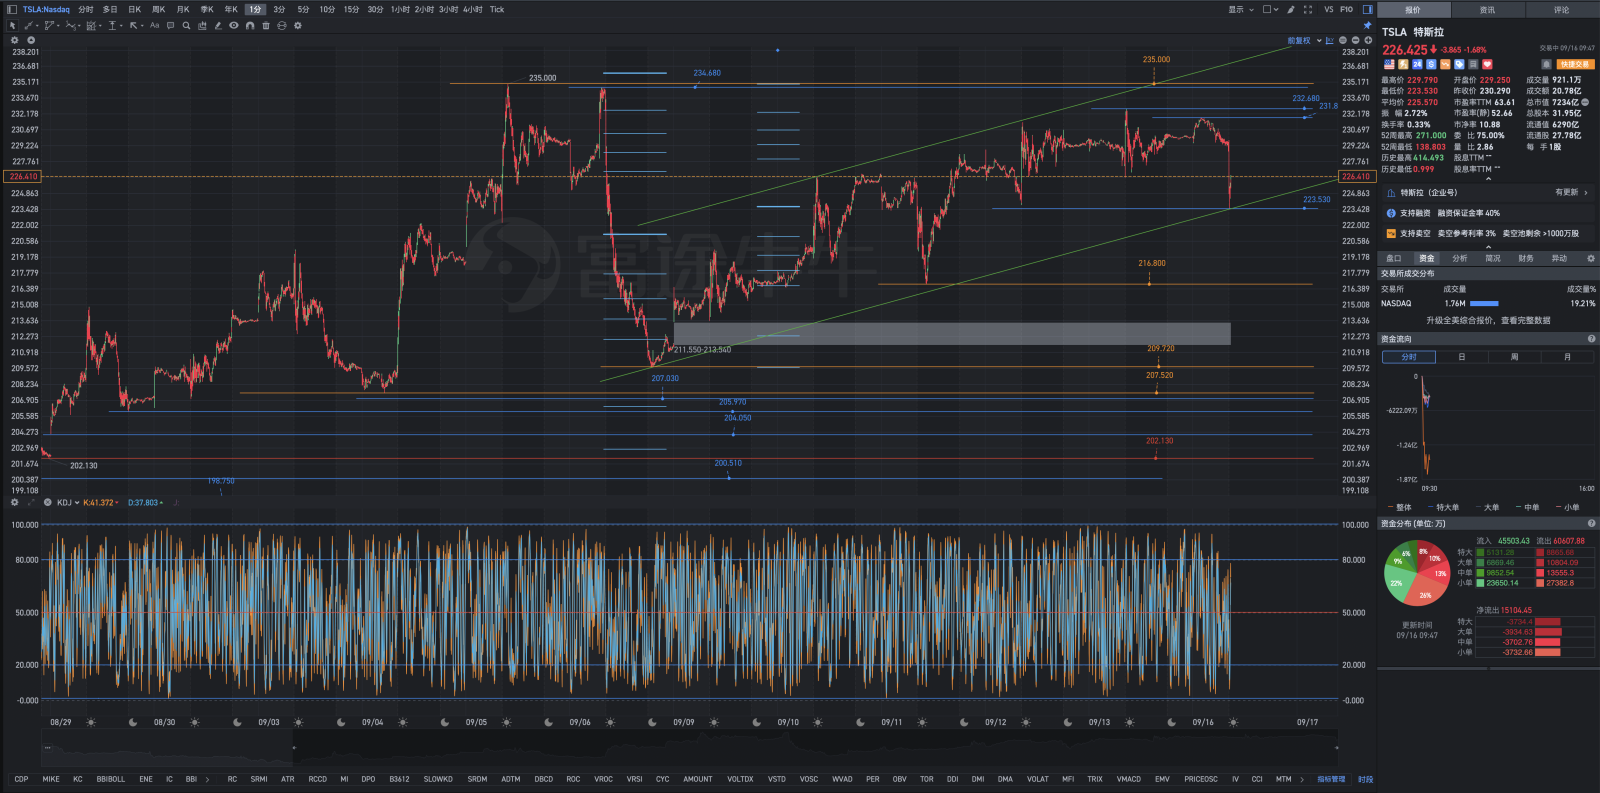Open VS comparison mode

point(1329,9)
